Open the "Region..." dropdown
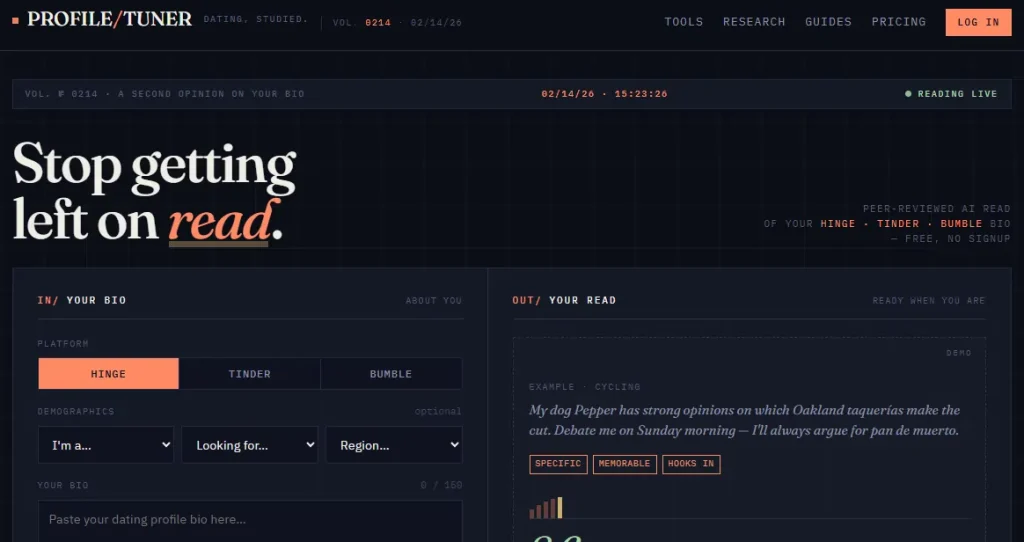Screen dimensions: 1024x542 tap(394, 445)
